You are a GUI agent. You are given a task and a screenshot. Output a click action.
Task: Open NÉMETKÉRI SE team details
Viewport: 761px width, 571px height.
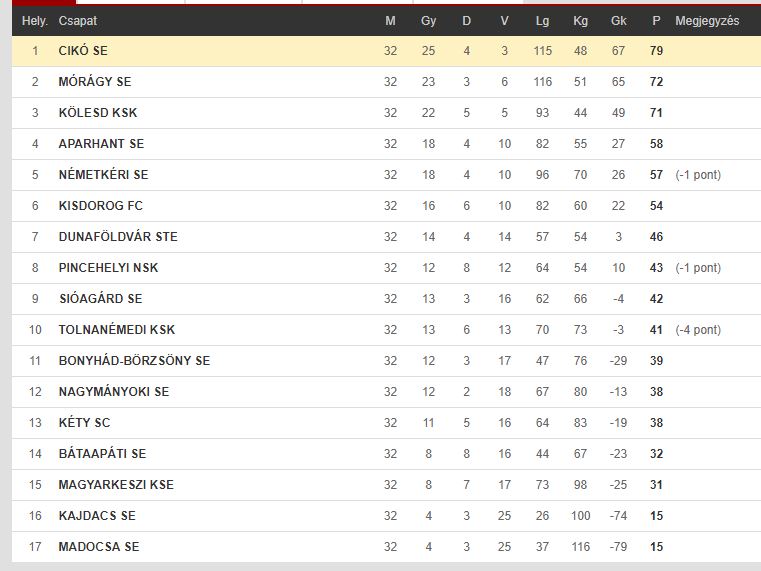click(x=103, y=175)
